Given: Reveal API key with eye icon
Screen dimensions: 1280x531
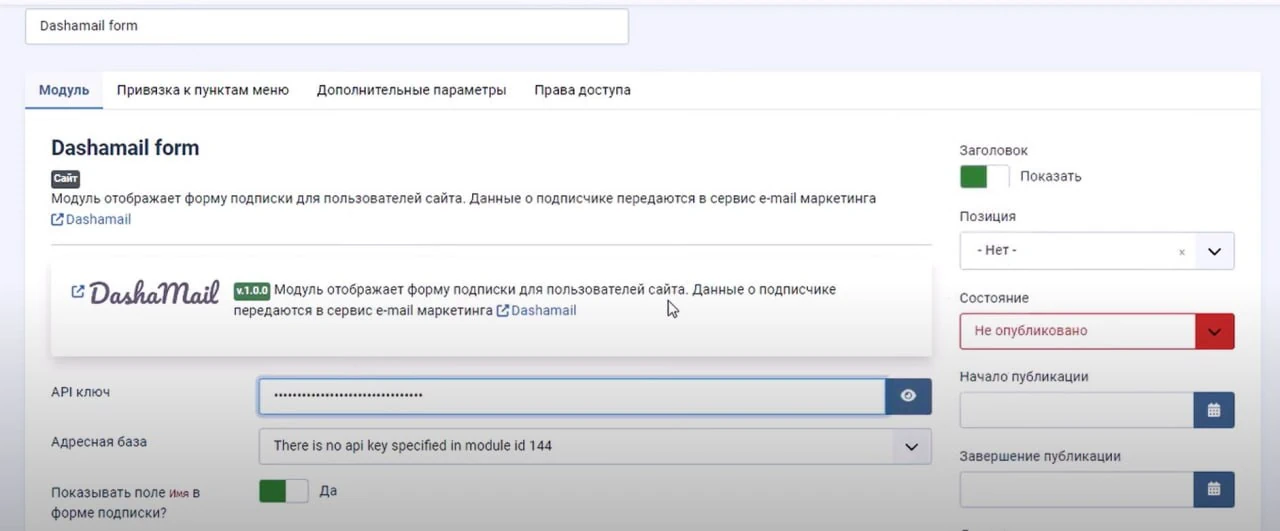Looking at the screenshot, I should pyautogui.click(x=908, y=396).
